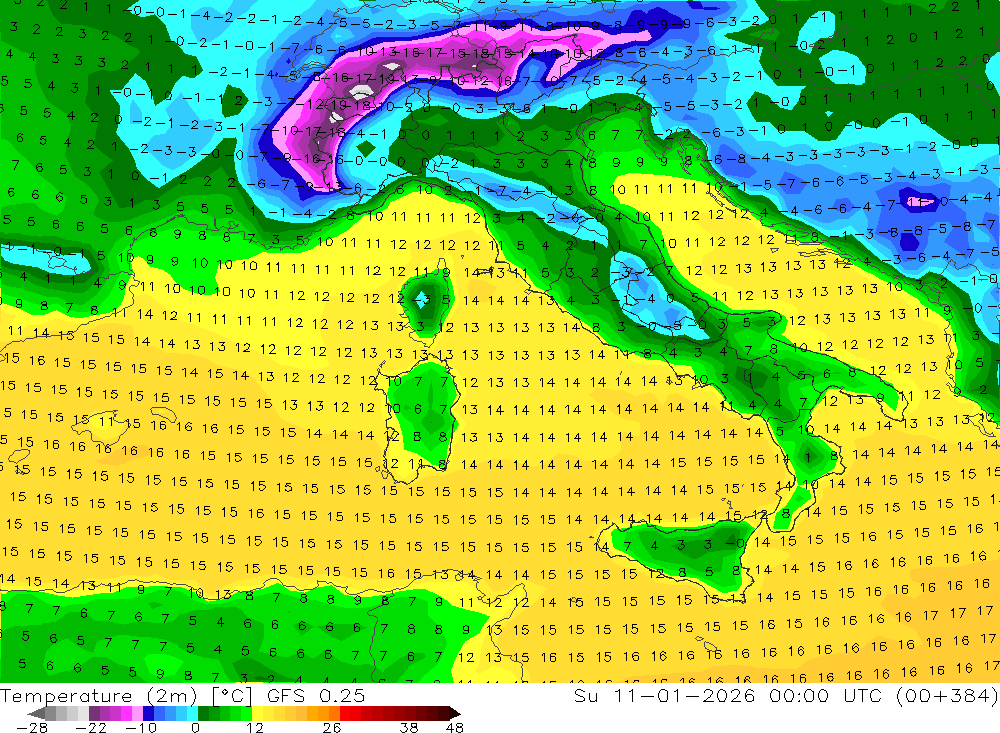Click the -10 legend label

point(141,727)
